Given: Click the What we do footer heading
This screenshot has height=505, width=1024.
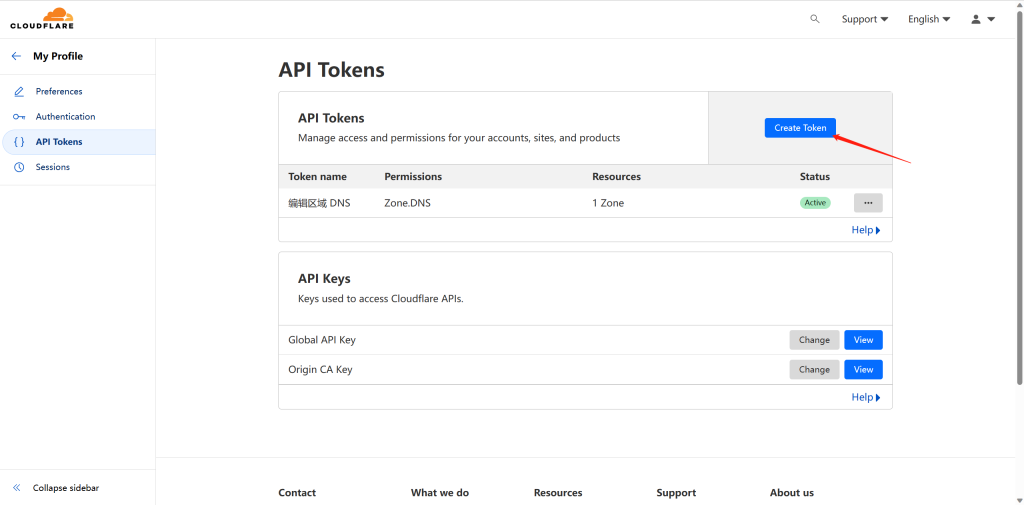Looking at the screenshot, I should point(440,493).
